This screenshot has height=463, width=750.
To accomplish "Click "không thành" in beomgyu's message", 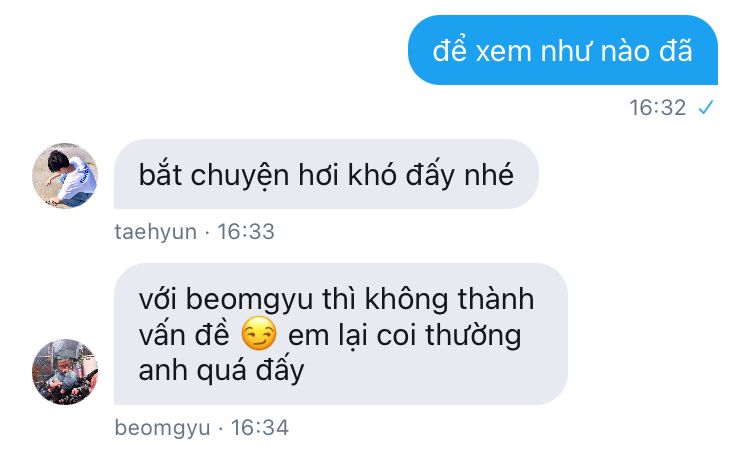I will tap(449, 299).
